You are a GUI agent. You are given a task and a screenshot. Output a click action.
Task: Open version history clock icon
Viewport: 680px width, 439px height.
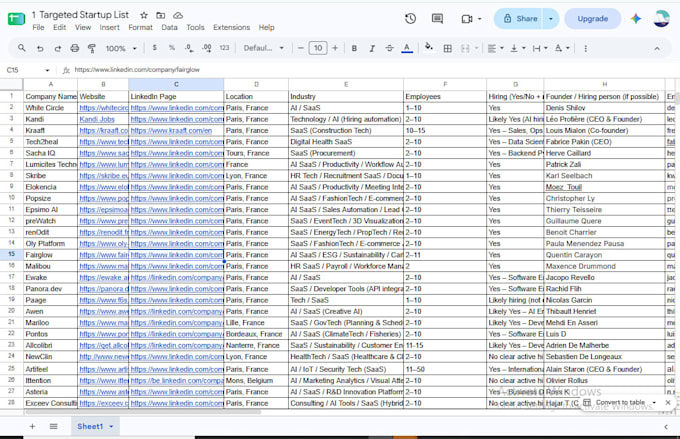click(x=410, y=19)
